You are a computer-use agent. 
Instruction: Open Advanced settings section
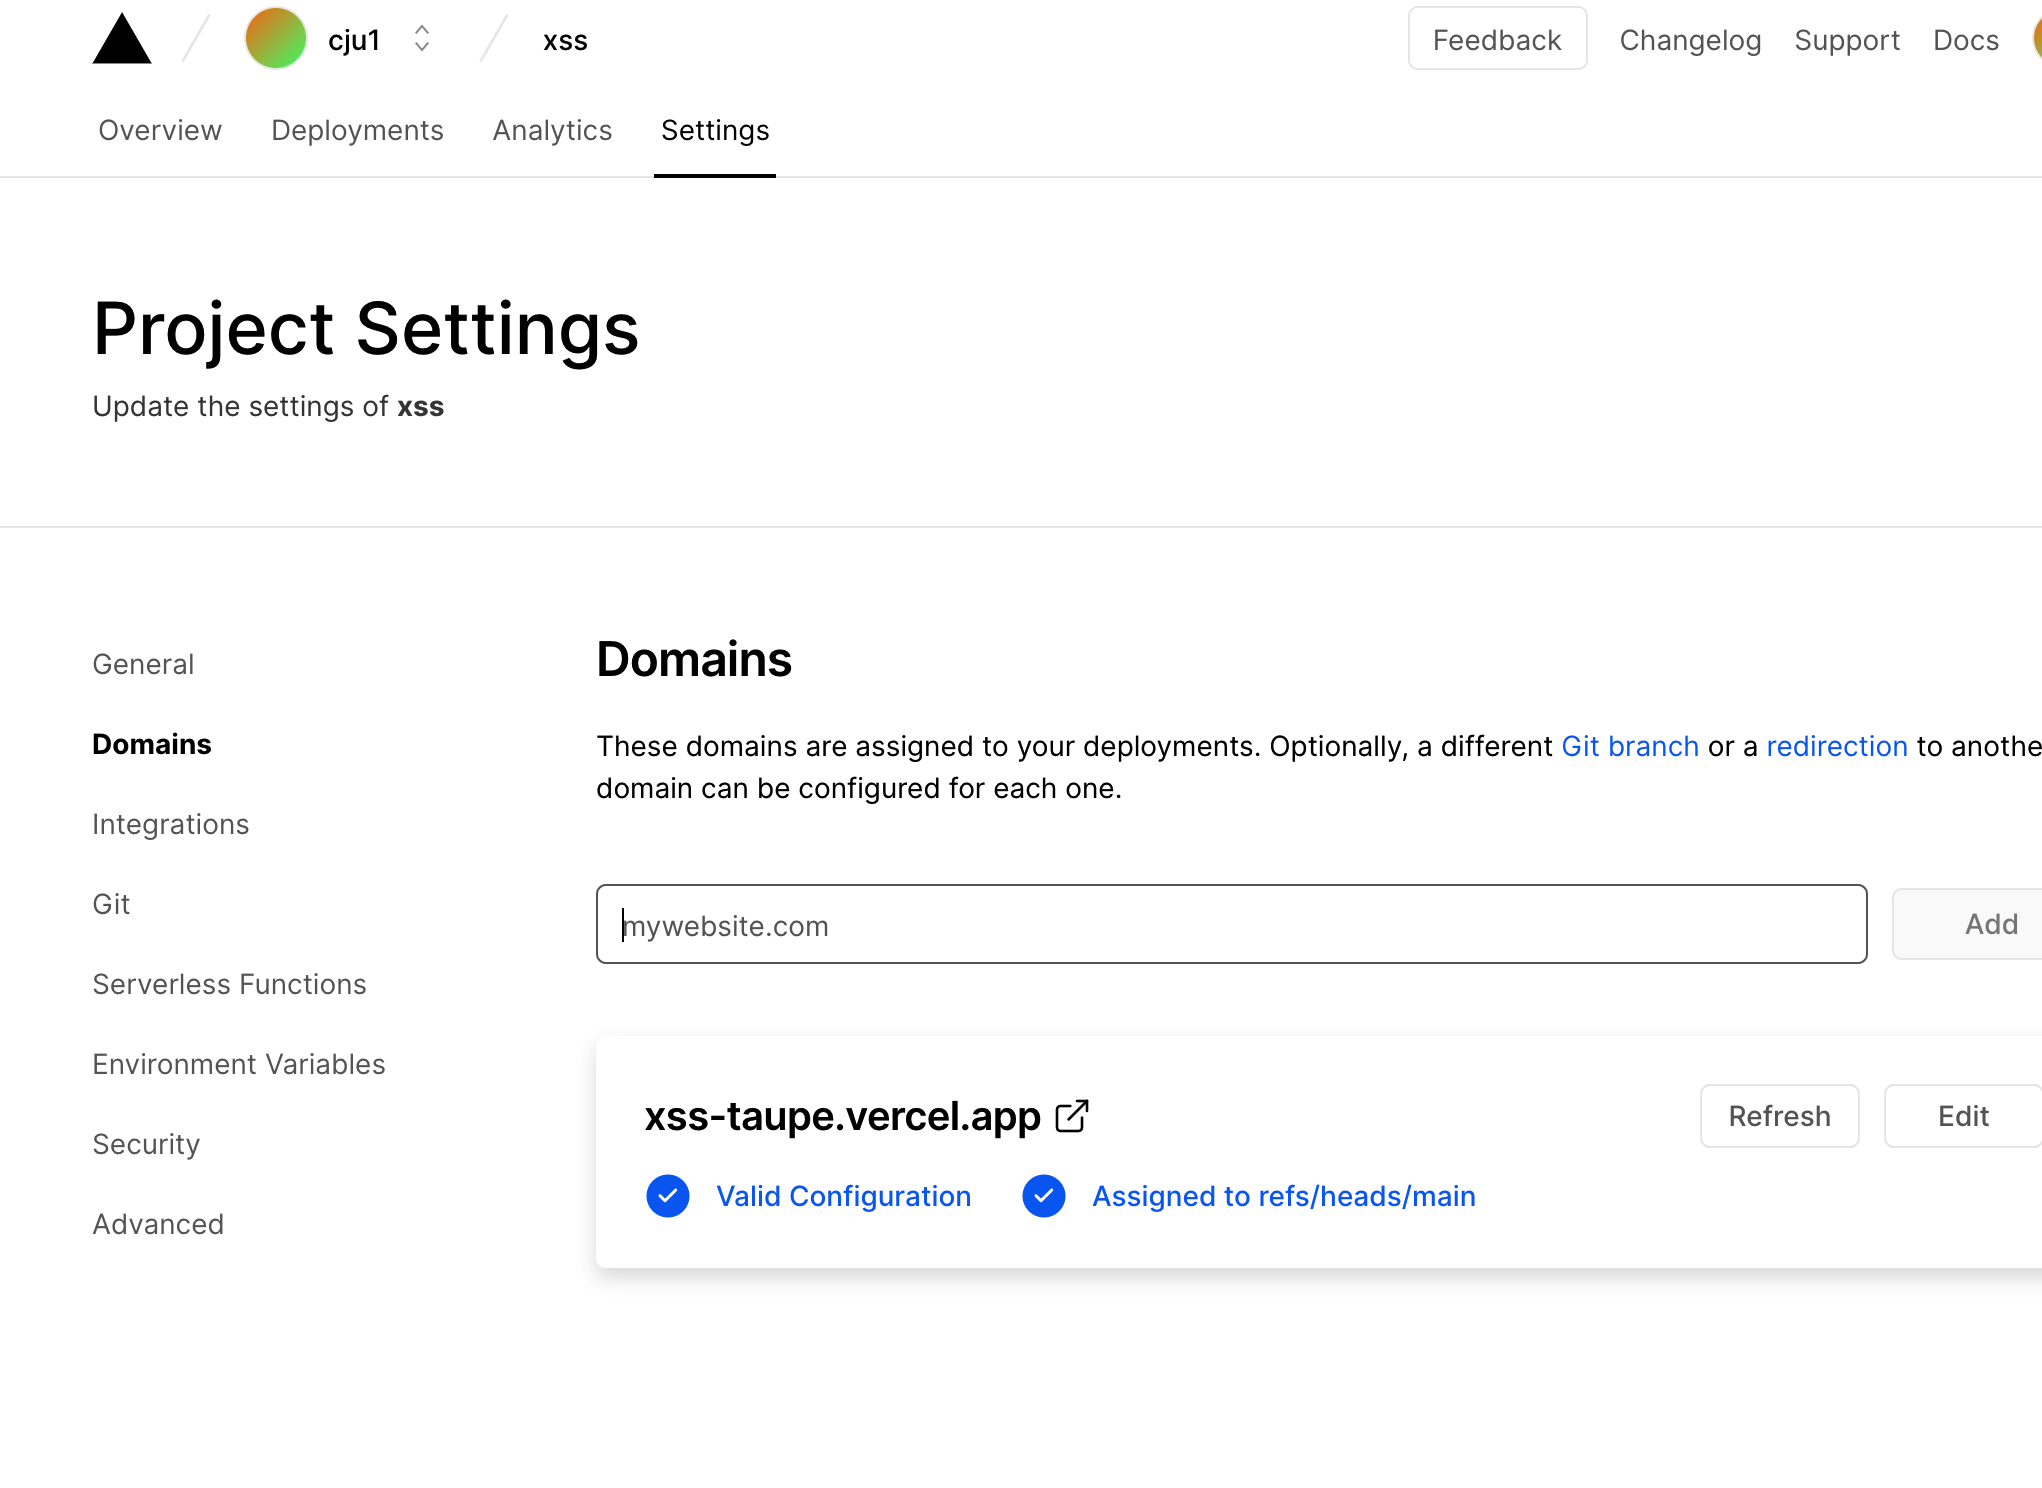(x=158, y=1224)
